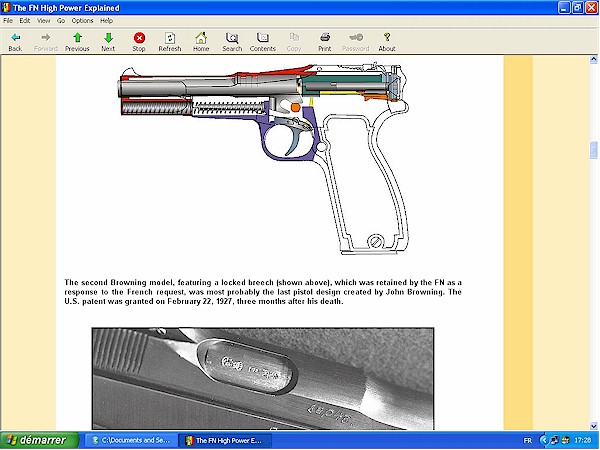The width and height of the screenshot is (600, 450).
Task: Click the paragraph starting 'The second Browning model'
Action: (x=263, y=292)
